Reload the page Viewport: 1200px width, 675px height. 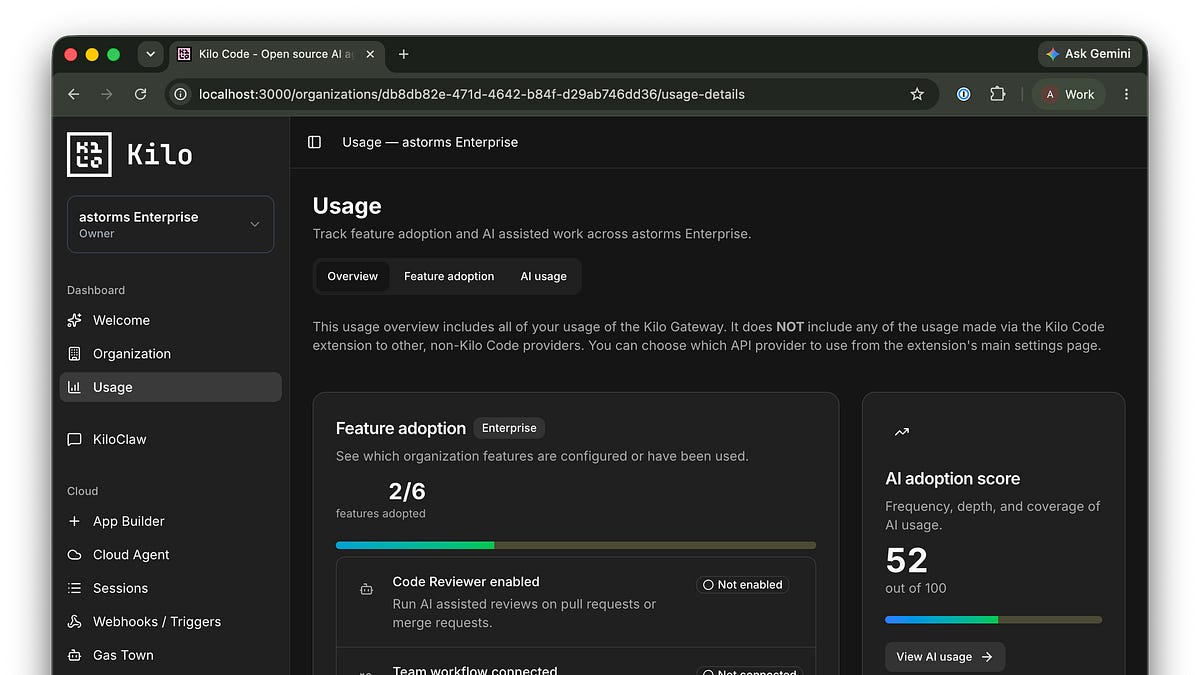(x=141, y=94)
